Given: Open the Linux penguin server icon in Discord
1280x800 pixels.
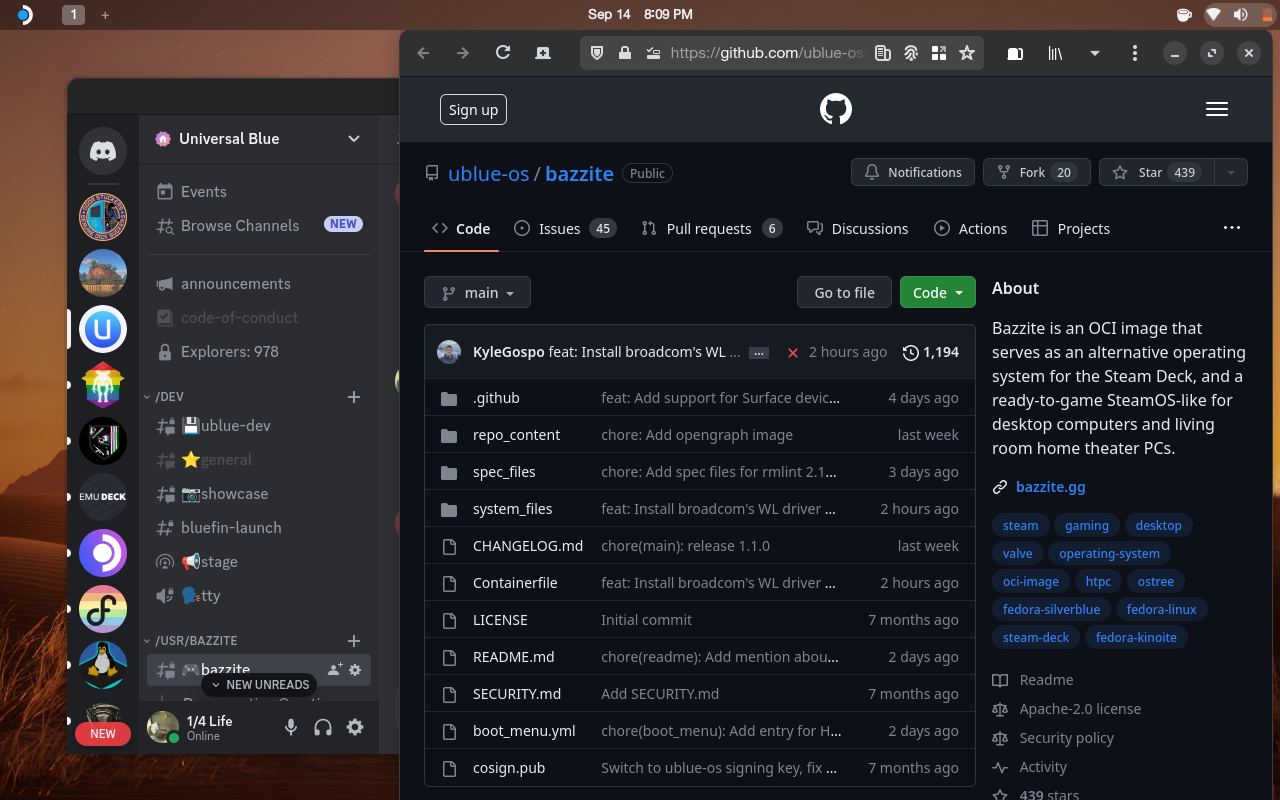Looking at the screenshot, I should tap(103, 665).
